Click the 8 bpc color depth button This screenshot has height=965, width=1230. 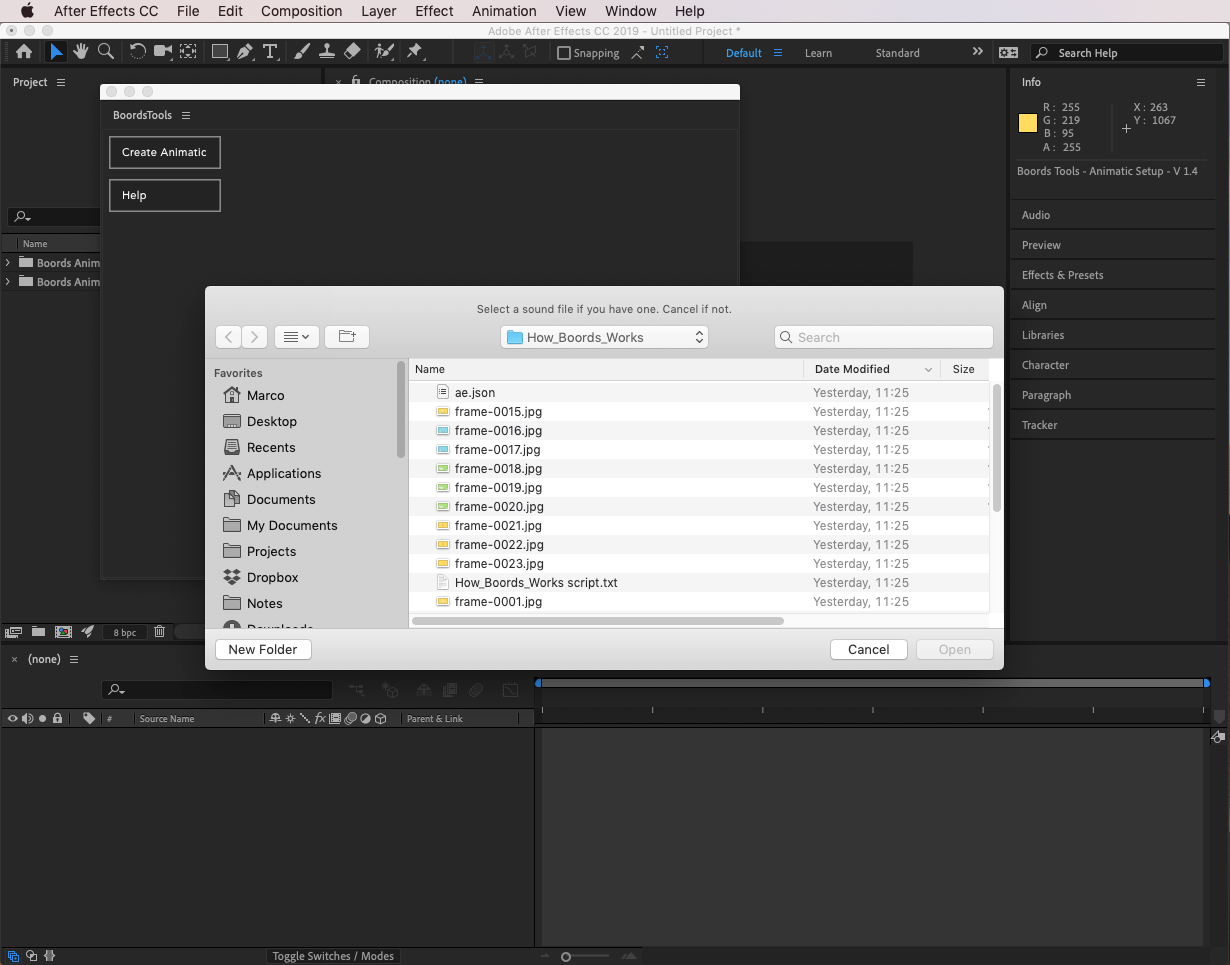coord(125,632)
